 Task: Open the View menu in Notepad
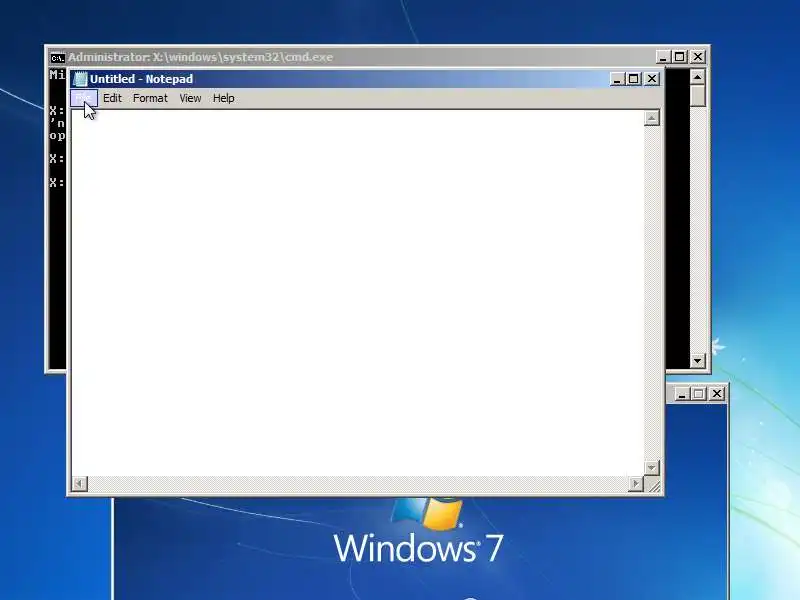[x=190, y=98]
